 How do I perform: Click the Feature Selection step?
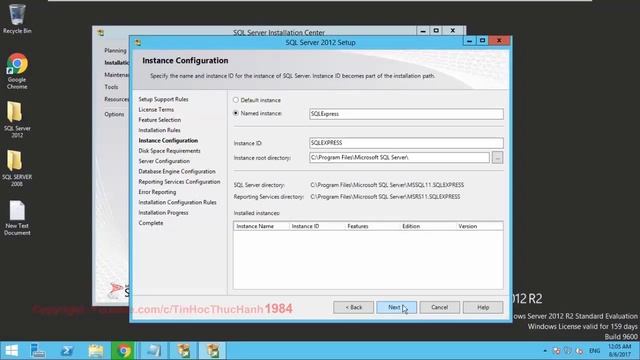160,120
